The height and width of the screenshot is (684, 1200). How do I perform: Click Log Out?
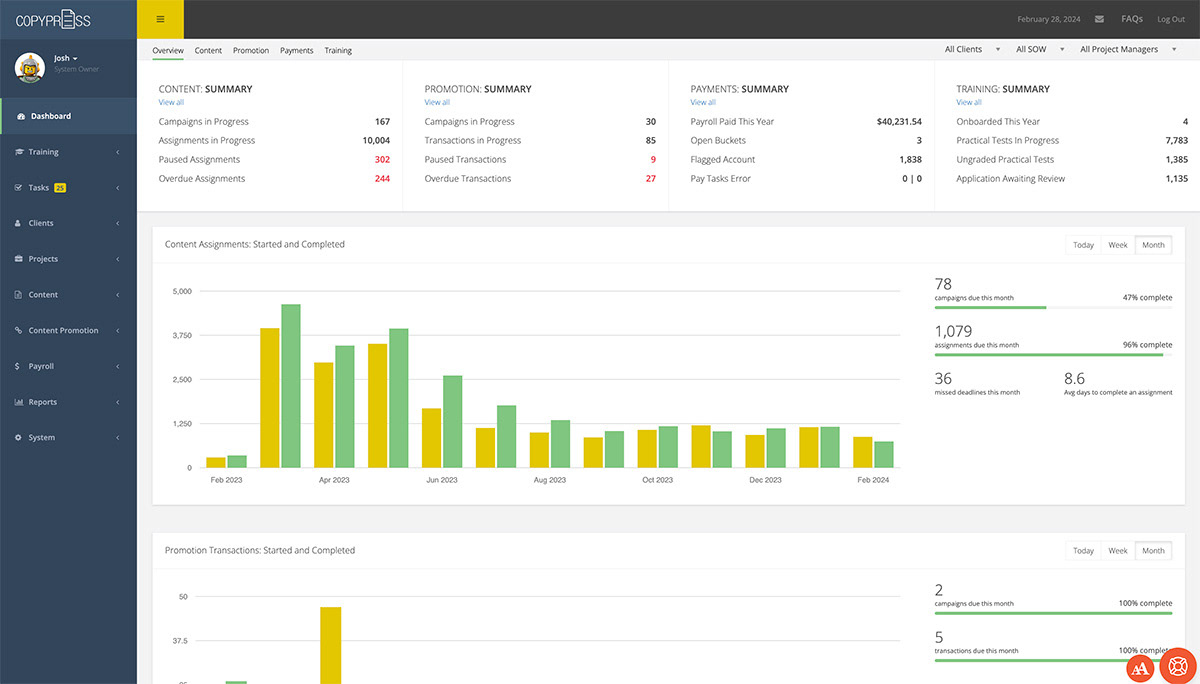[x=1171, y=19]
